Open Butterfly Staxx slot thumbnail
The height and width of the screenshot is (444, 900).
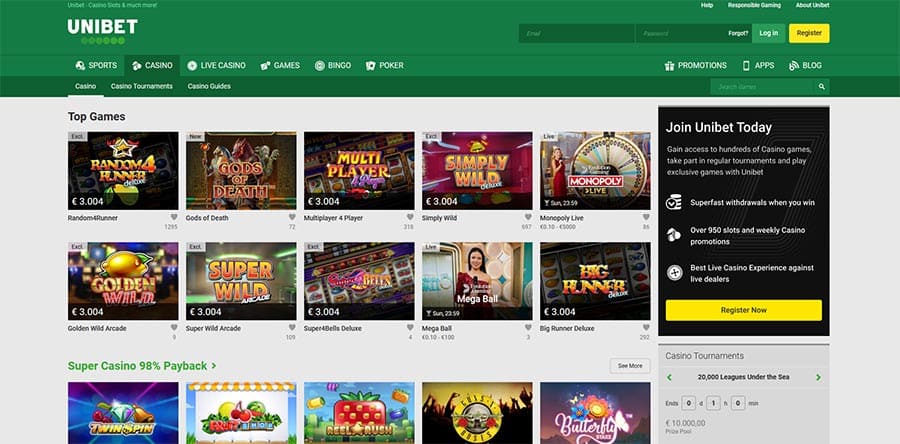point(595,413)
